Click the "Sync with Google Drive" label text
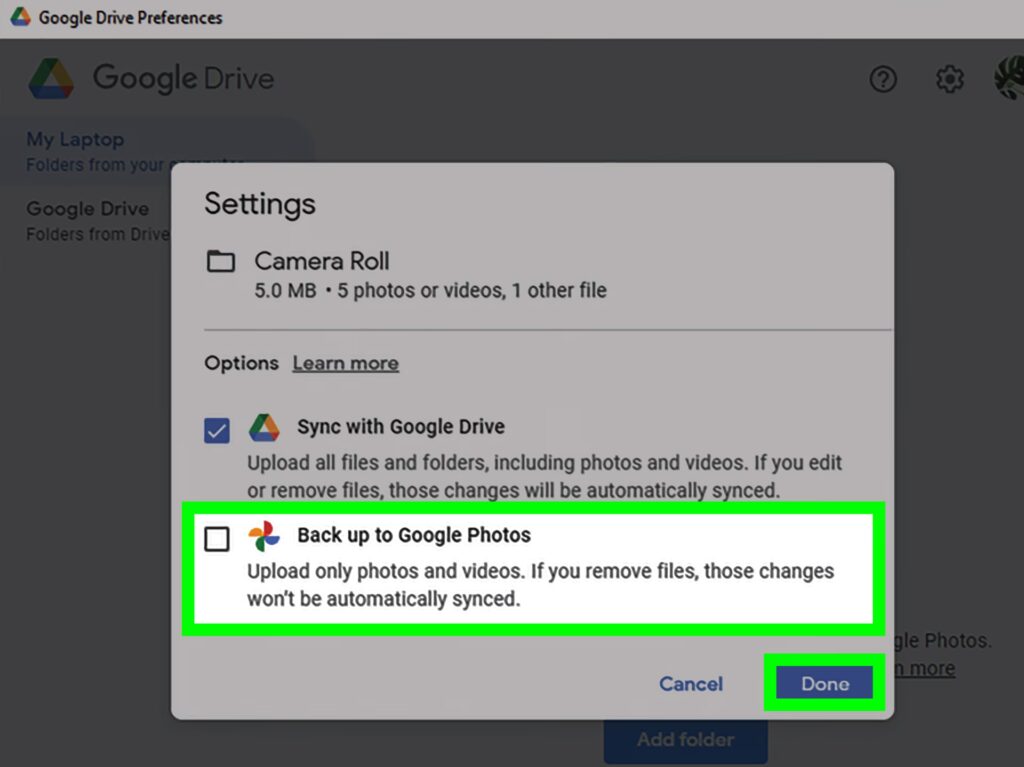The width and height of the screenshot is (1024, 767). click(400, 427)
